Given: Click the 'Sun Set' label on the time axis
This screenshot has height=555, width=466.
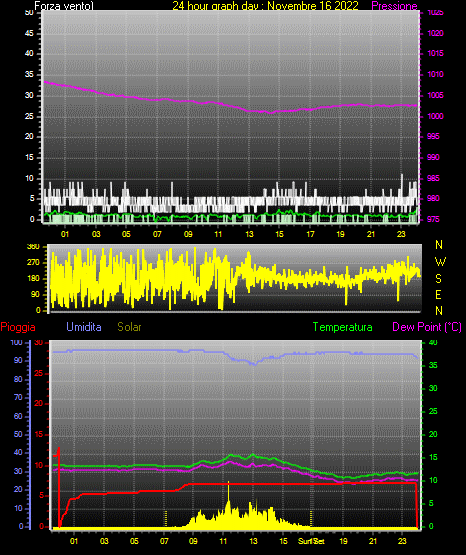Looking at the screenshot, I should point(311,541).
